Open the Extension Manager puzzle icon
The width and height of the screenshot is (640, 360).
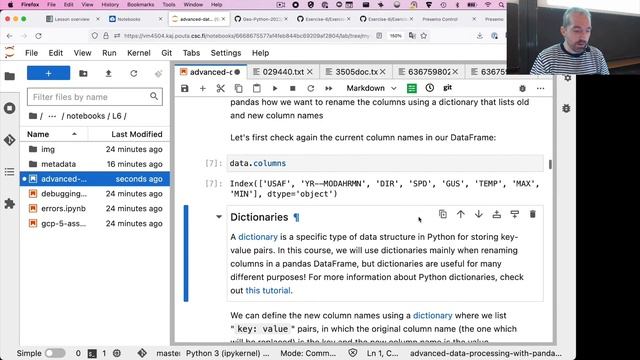pos(10,204)
